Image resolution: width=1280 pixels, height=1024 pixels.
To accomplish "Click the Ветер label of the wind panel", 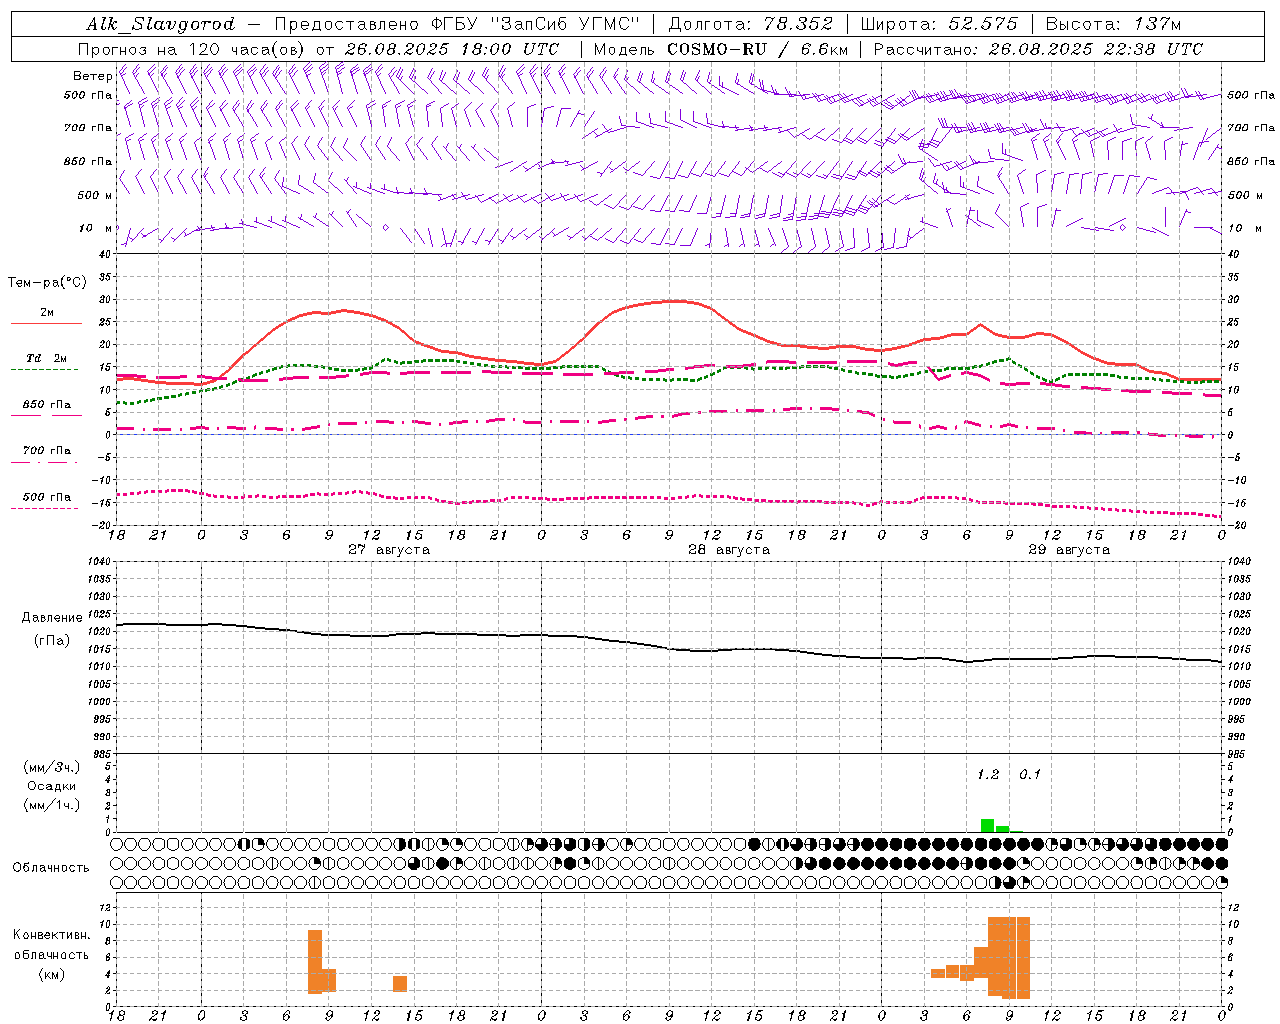I will tap(92, 76).
